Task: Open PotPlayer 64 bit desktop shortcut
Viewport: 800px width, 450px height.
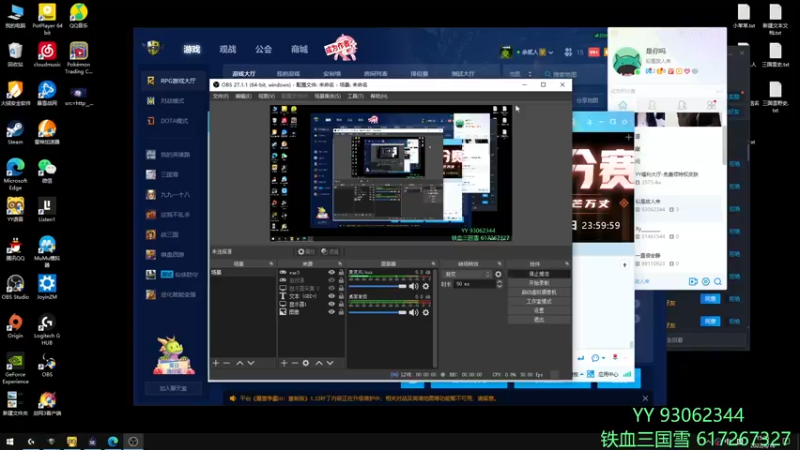Action: pyautogui.click(x=47, y=19)
